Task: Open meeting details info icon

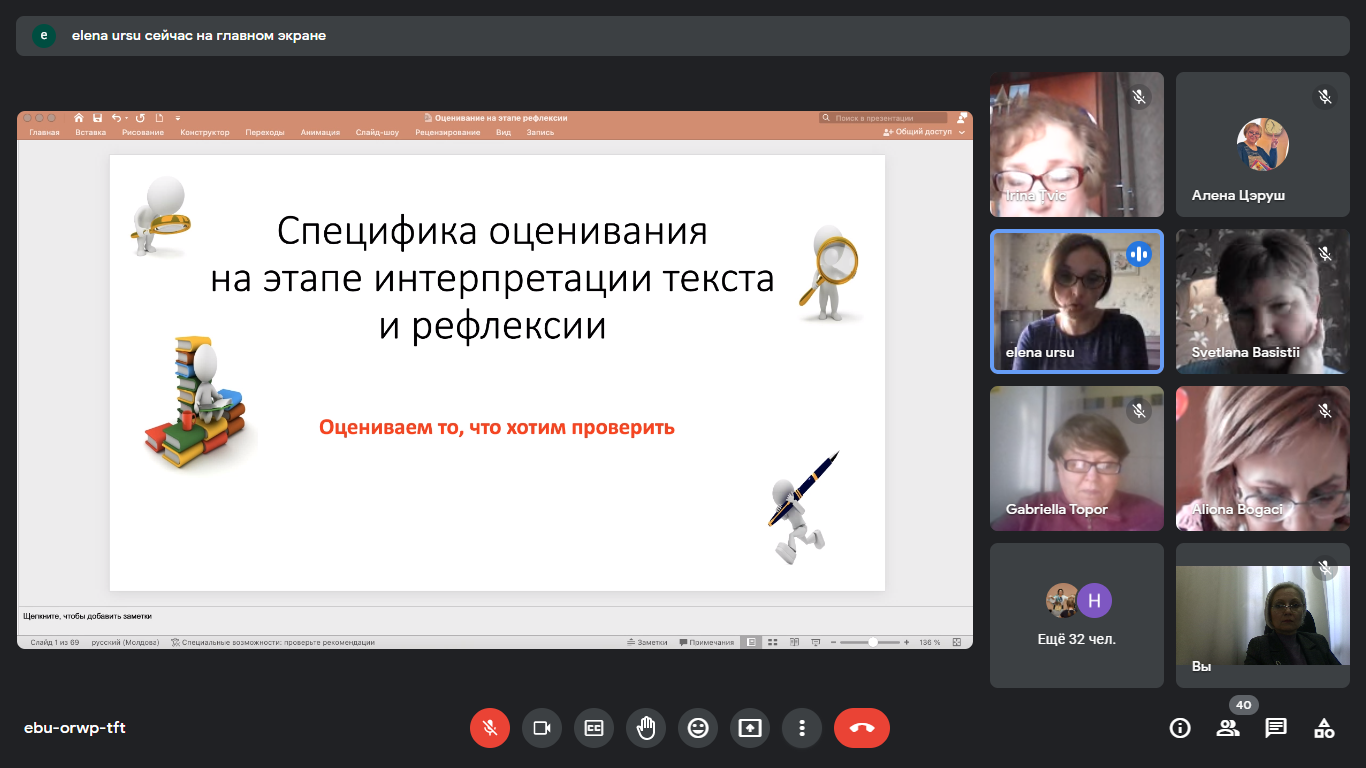Action: [1180, 728]
